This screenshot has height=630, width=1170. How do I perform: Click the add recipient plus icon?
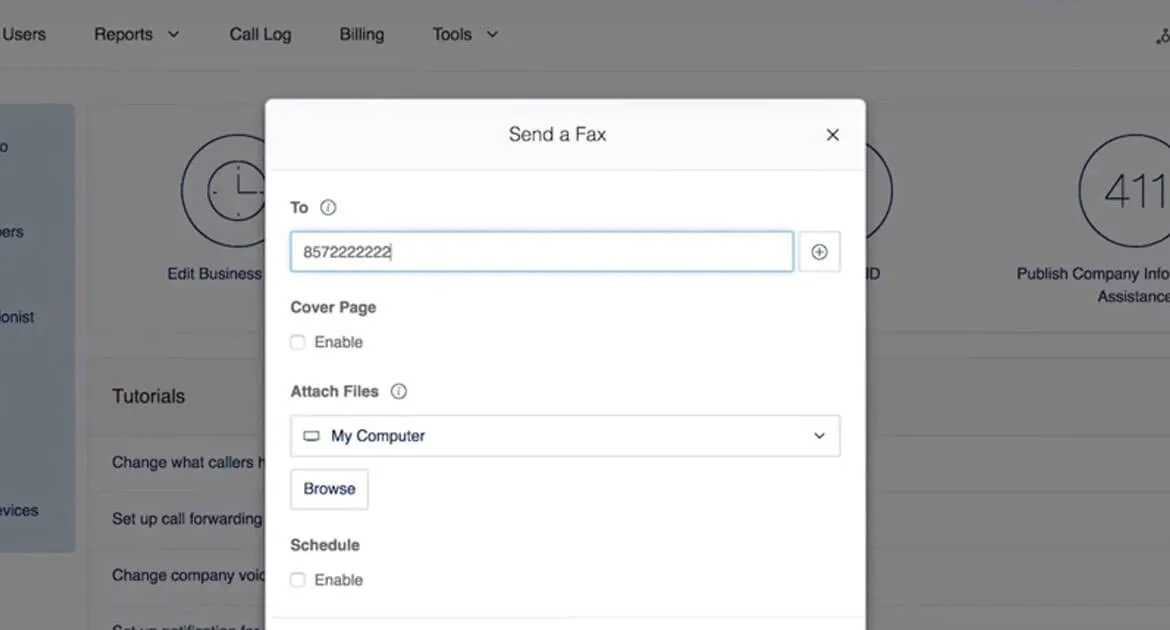819,252
